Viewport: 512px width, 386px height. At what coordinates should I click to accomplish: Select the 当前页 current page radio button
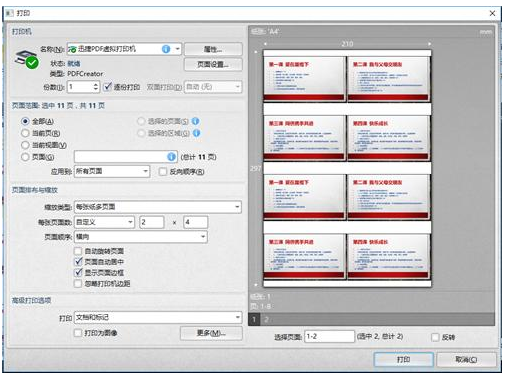click(x=25, y=133)
